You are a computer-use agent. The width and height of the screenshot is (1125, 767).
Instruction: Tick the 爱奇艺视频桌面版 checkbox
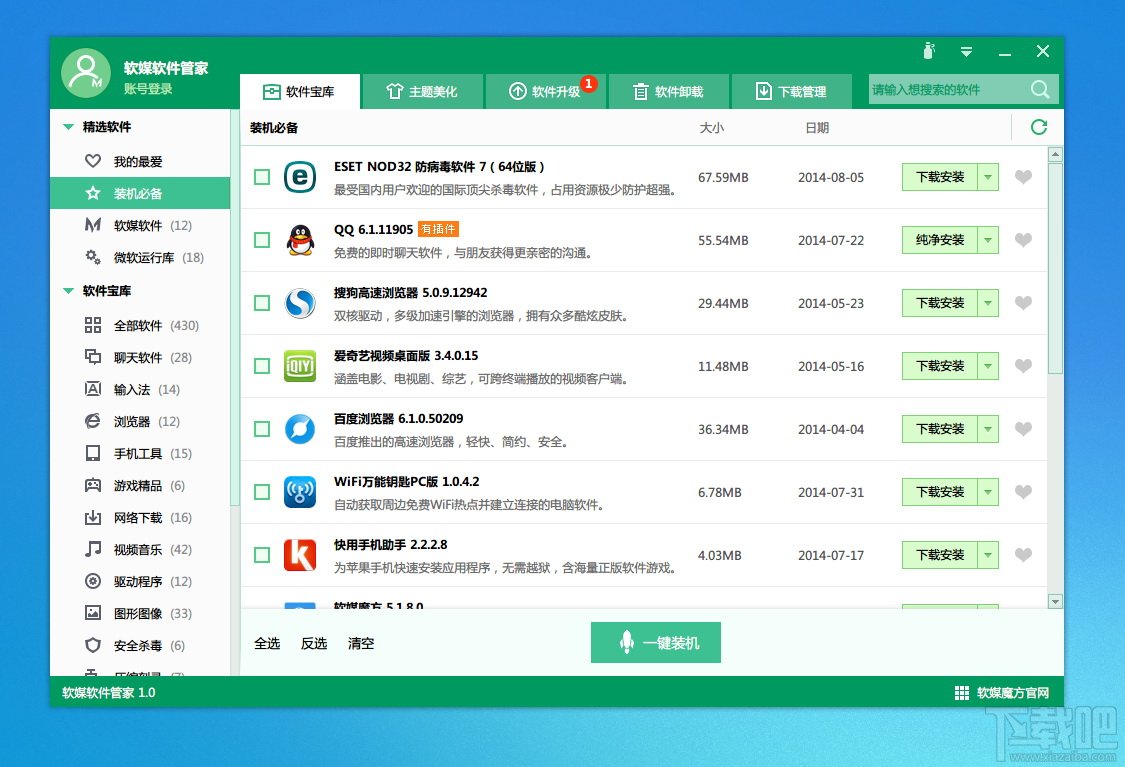(x=262, y=366)
